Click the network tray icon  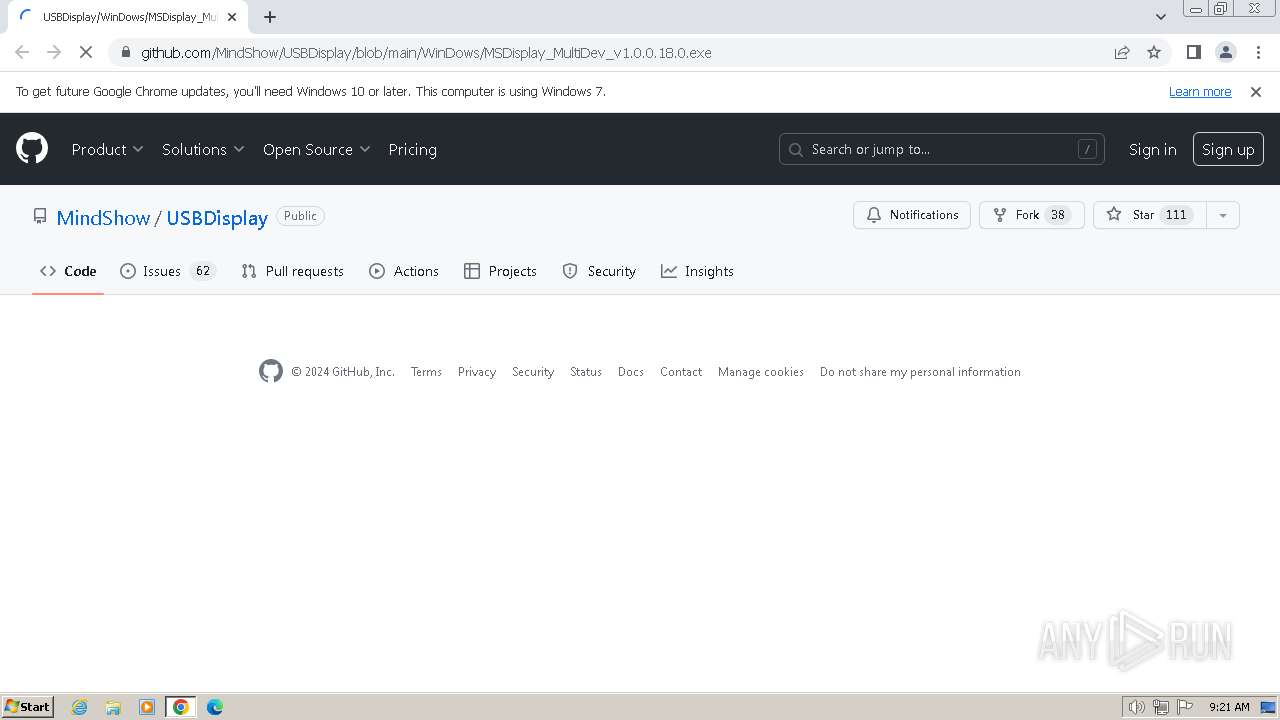pyautogui.click(x=1161, y=707)
